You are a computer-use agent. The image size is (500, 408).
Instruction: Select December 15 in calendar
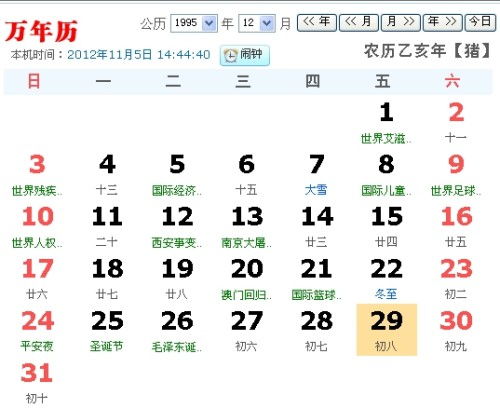pos(387,227)
